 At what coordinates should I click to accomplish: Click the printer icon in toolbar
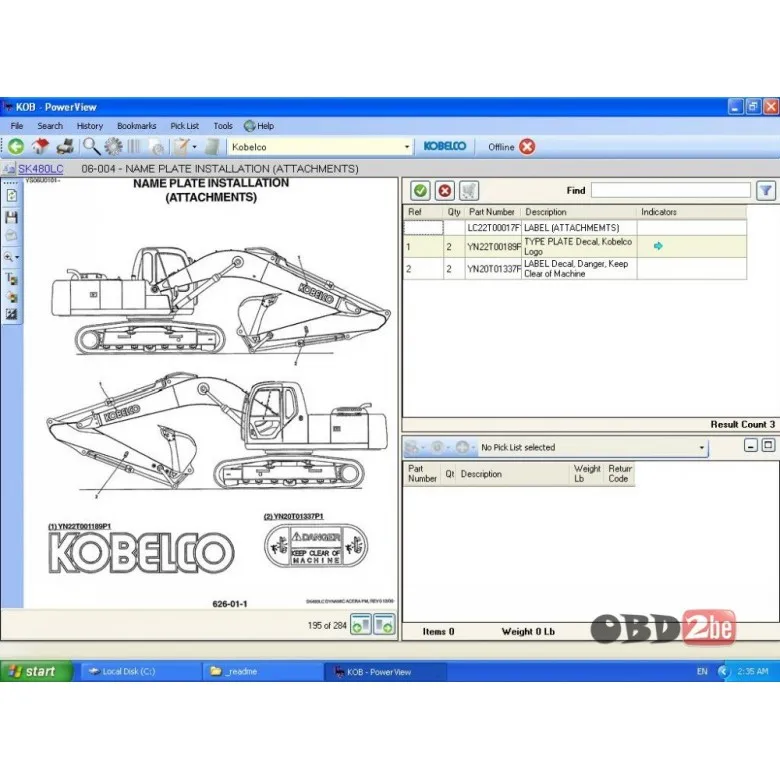click(65, 147)
